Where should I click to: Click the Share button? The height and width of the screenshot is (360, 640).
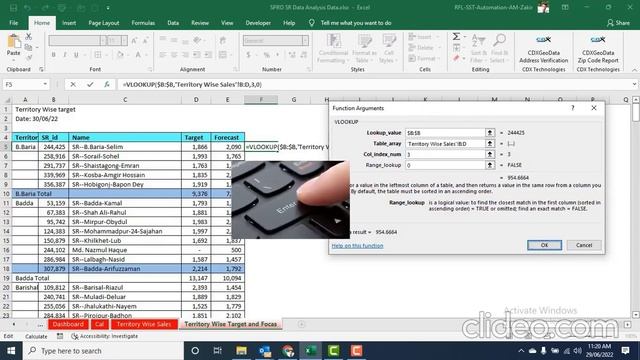pos(618,23)
